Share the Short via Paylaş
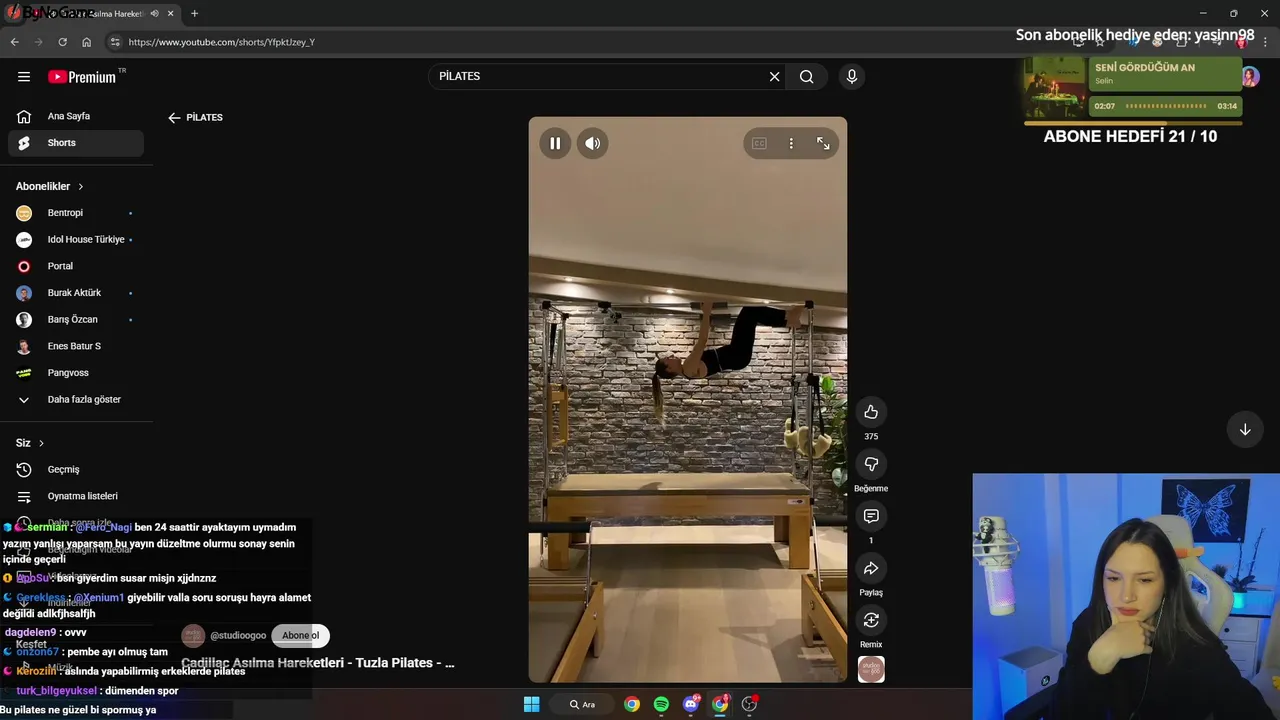Screen dimensions: 1280x720 click(871, 568)
